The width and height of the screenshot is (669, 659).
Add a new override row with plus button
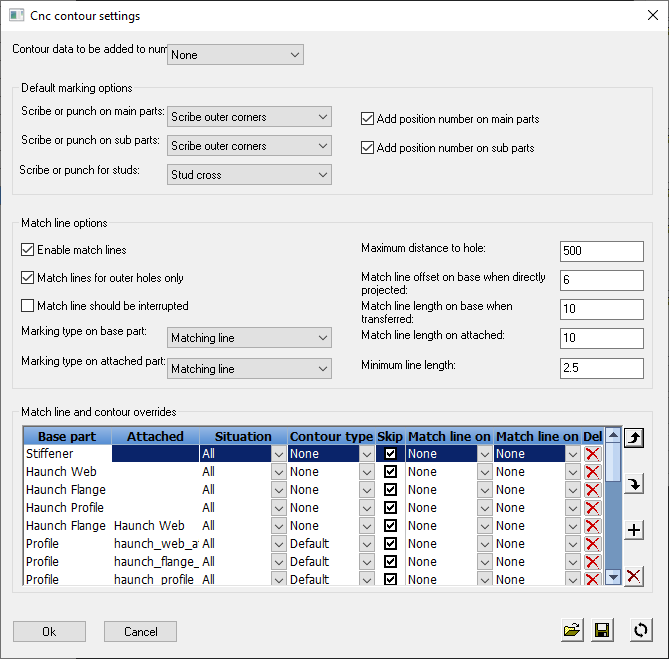[633, 530]
